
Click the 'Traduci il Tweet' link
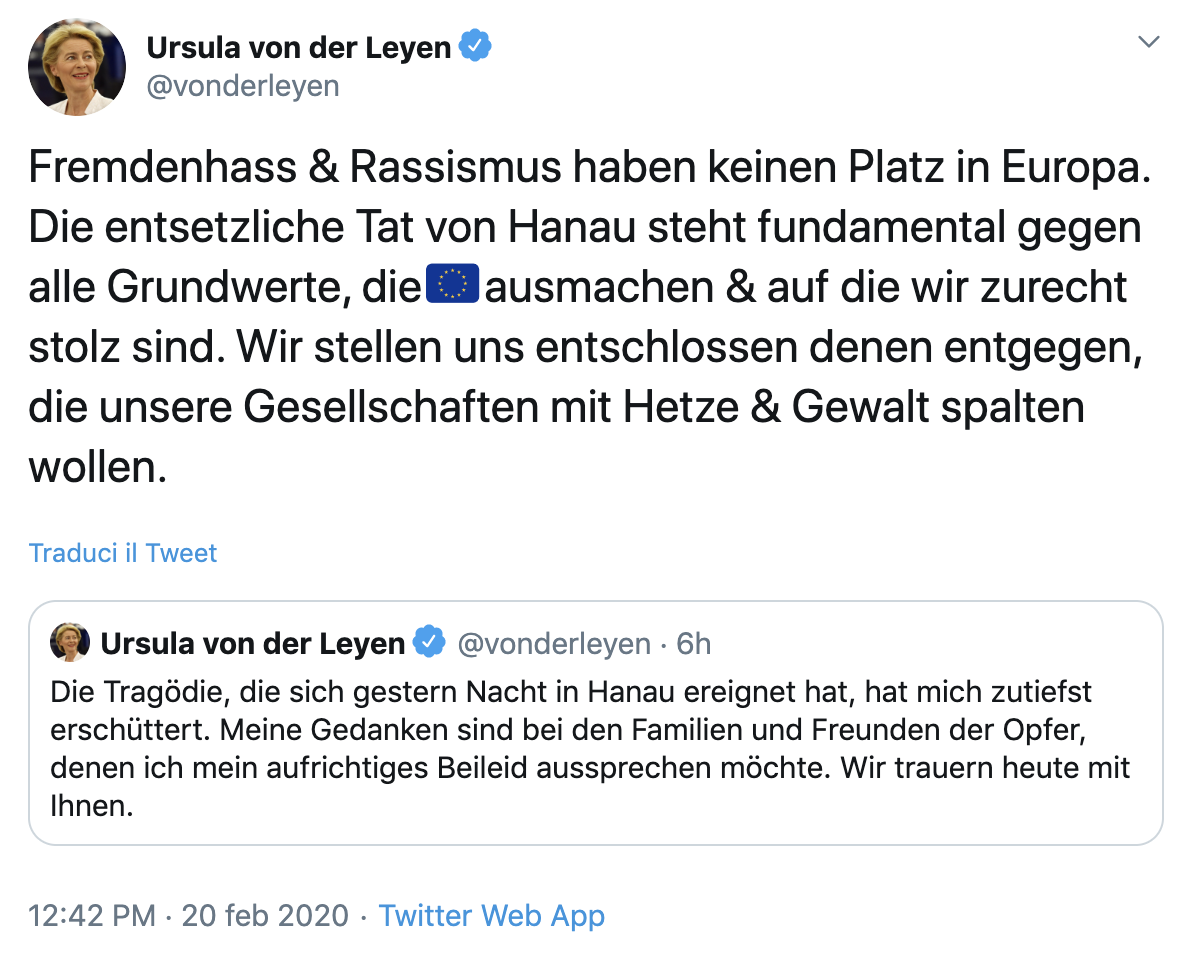123,553
